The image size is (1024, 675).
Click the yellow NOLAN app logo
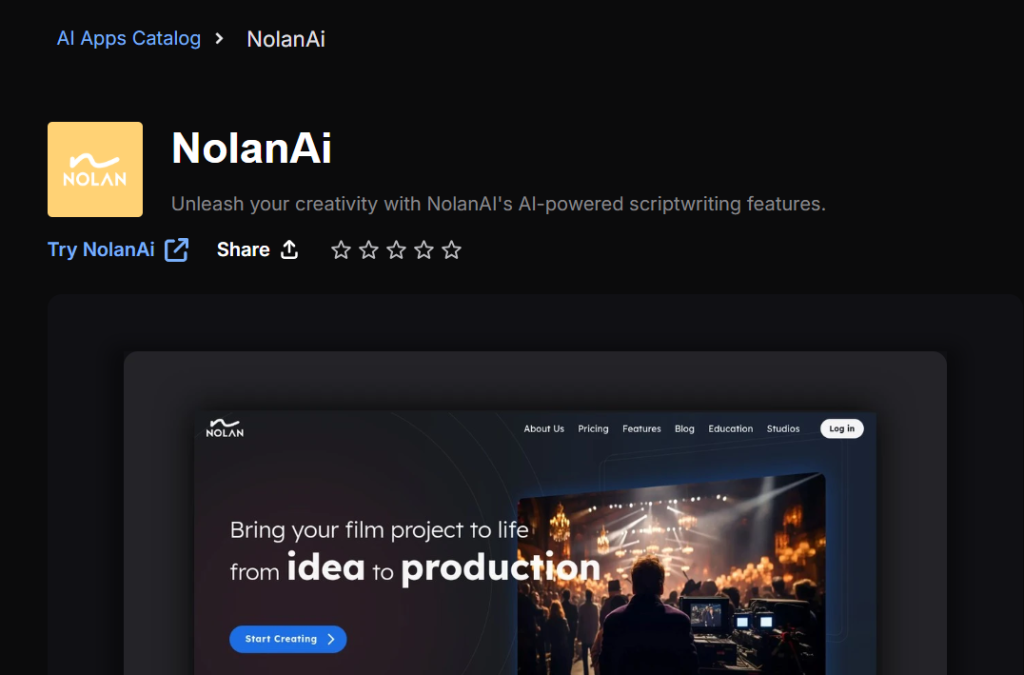95,169
